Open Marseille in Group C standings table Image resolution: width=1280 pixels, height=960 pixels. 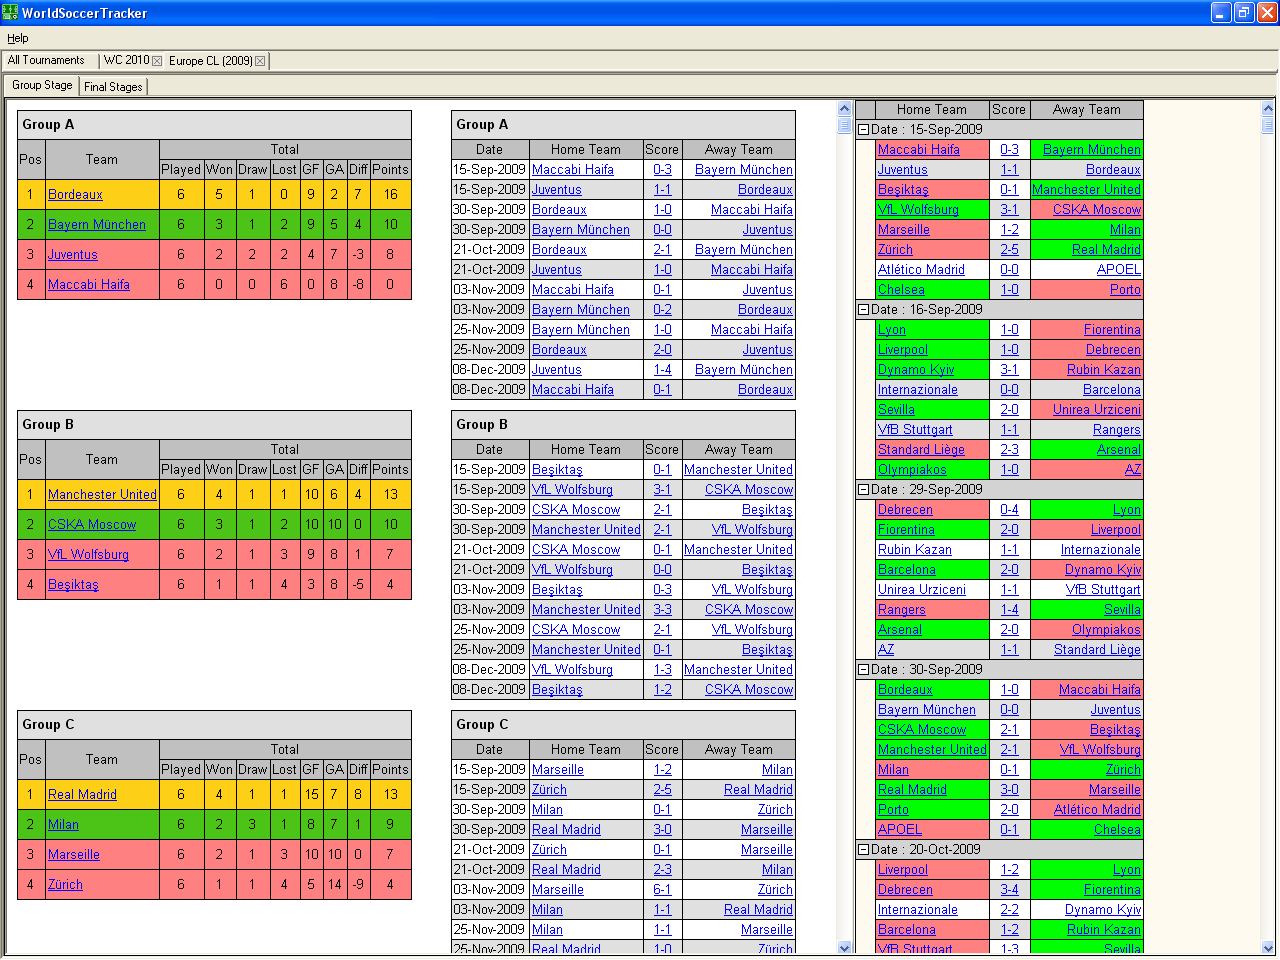(x=74, y=855)
